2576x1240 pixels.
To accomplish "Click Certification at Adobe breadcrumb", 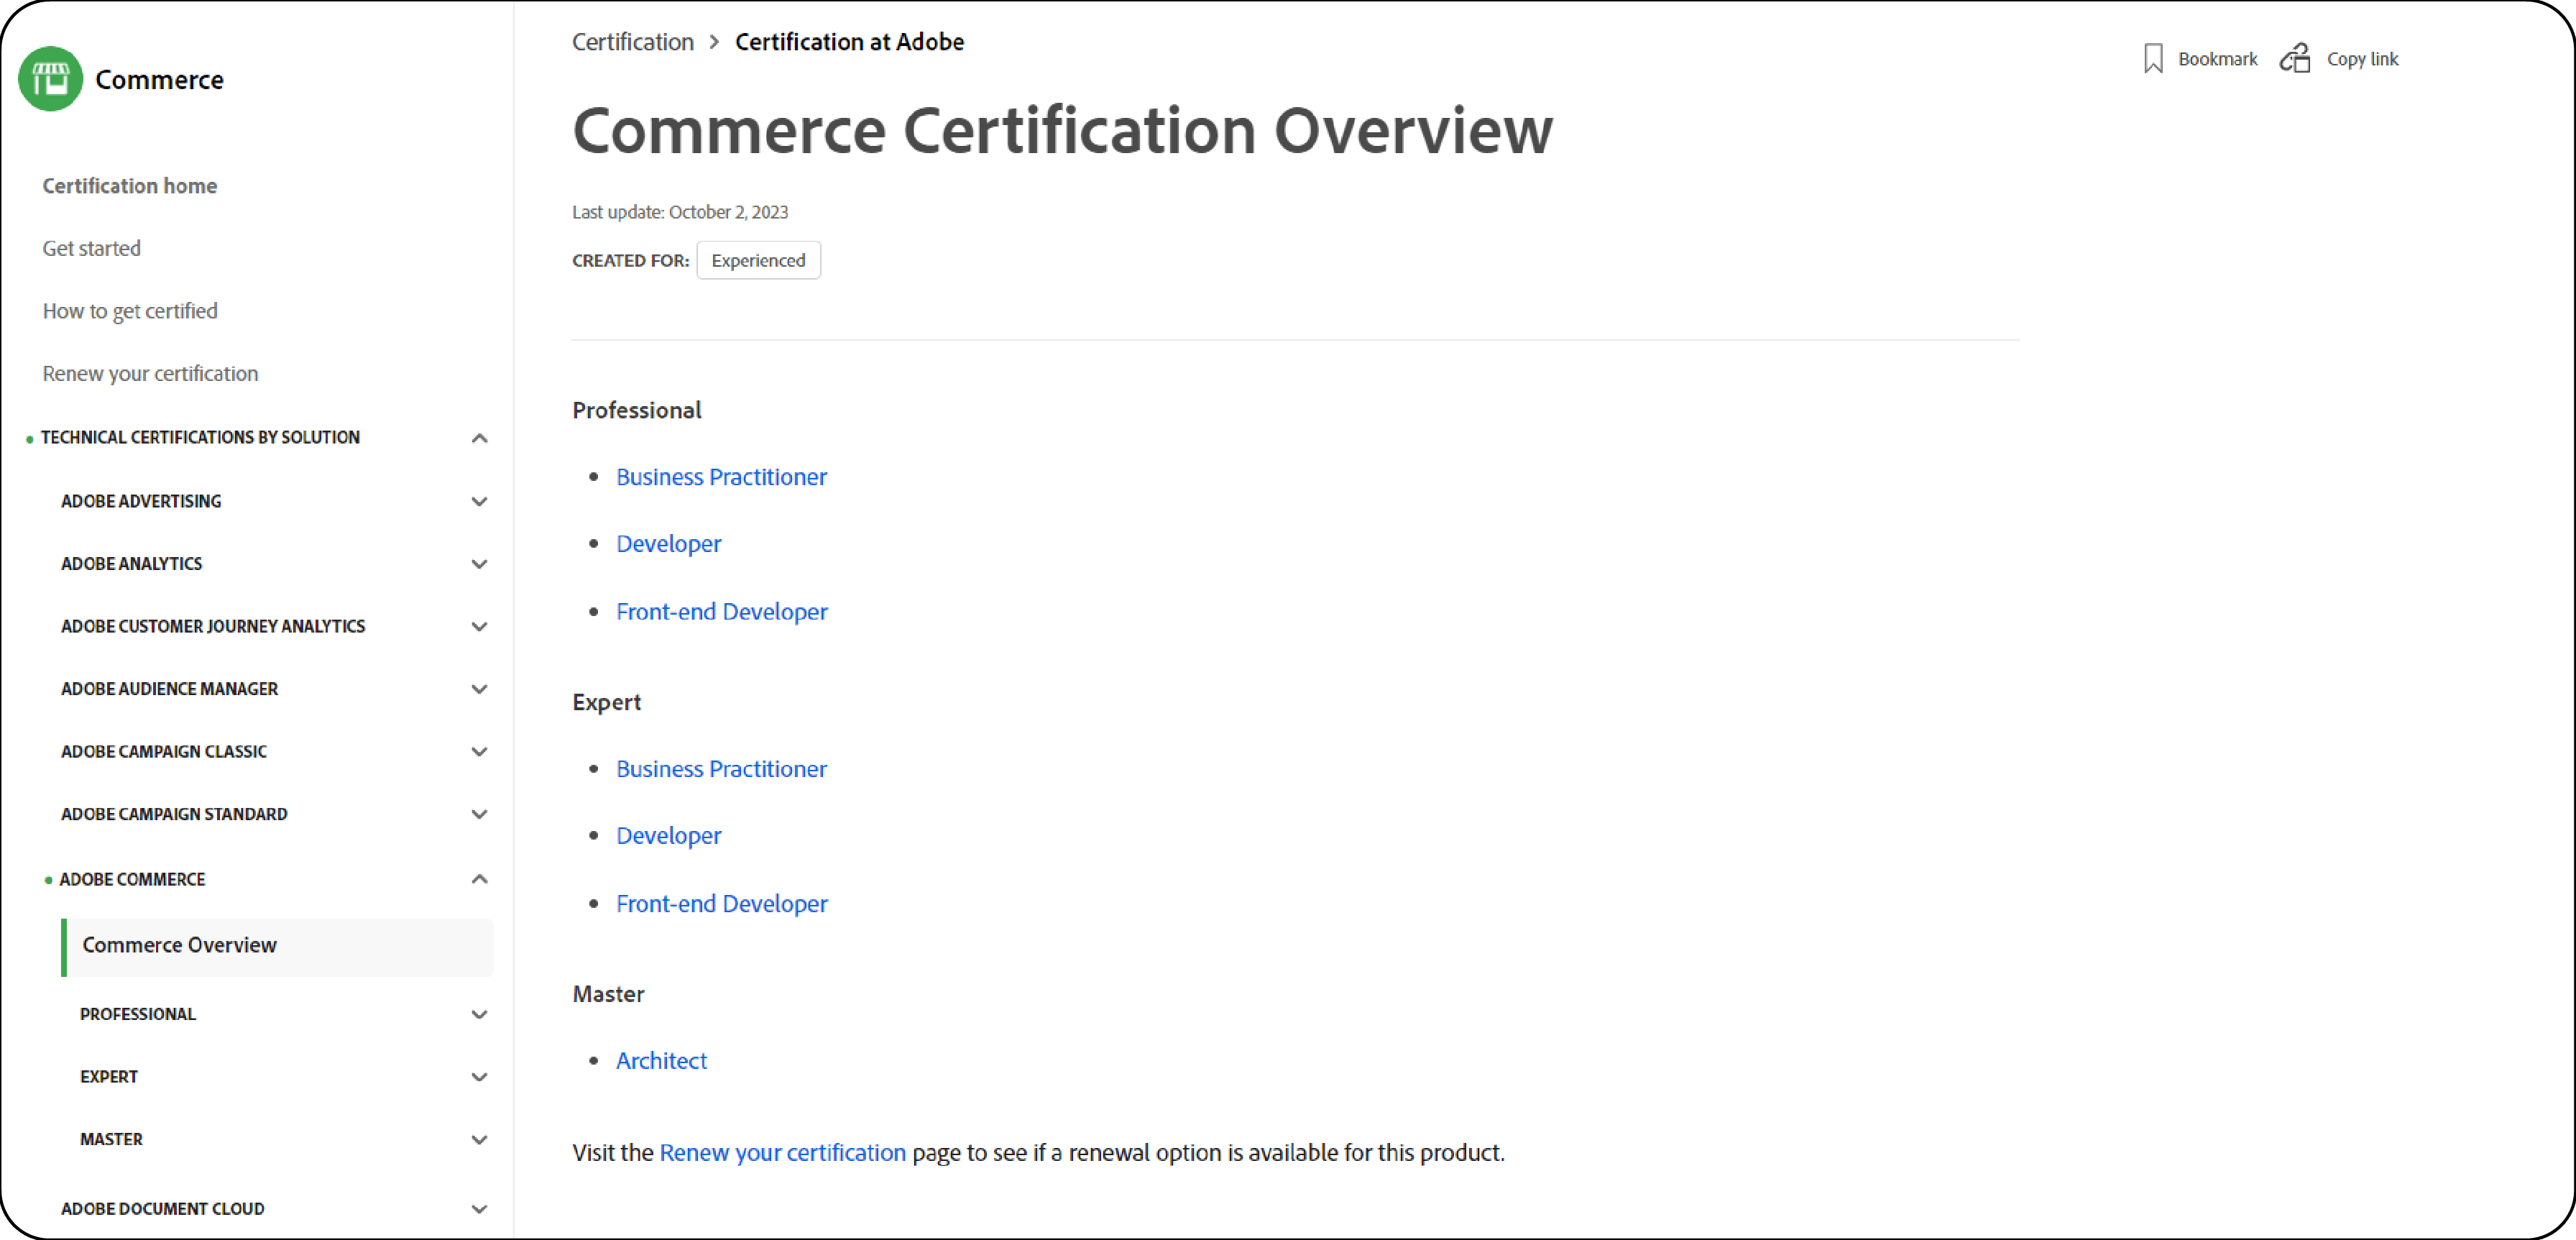I will (x=850, y=42).
